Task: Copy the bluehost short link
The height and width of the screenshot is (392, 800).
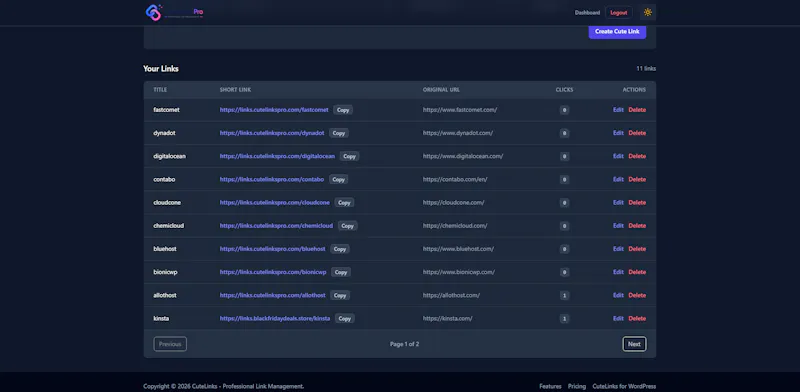Action: click(340, 249)
